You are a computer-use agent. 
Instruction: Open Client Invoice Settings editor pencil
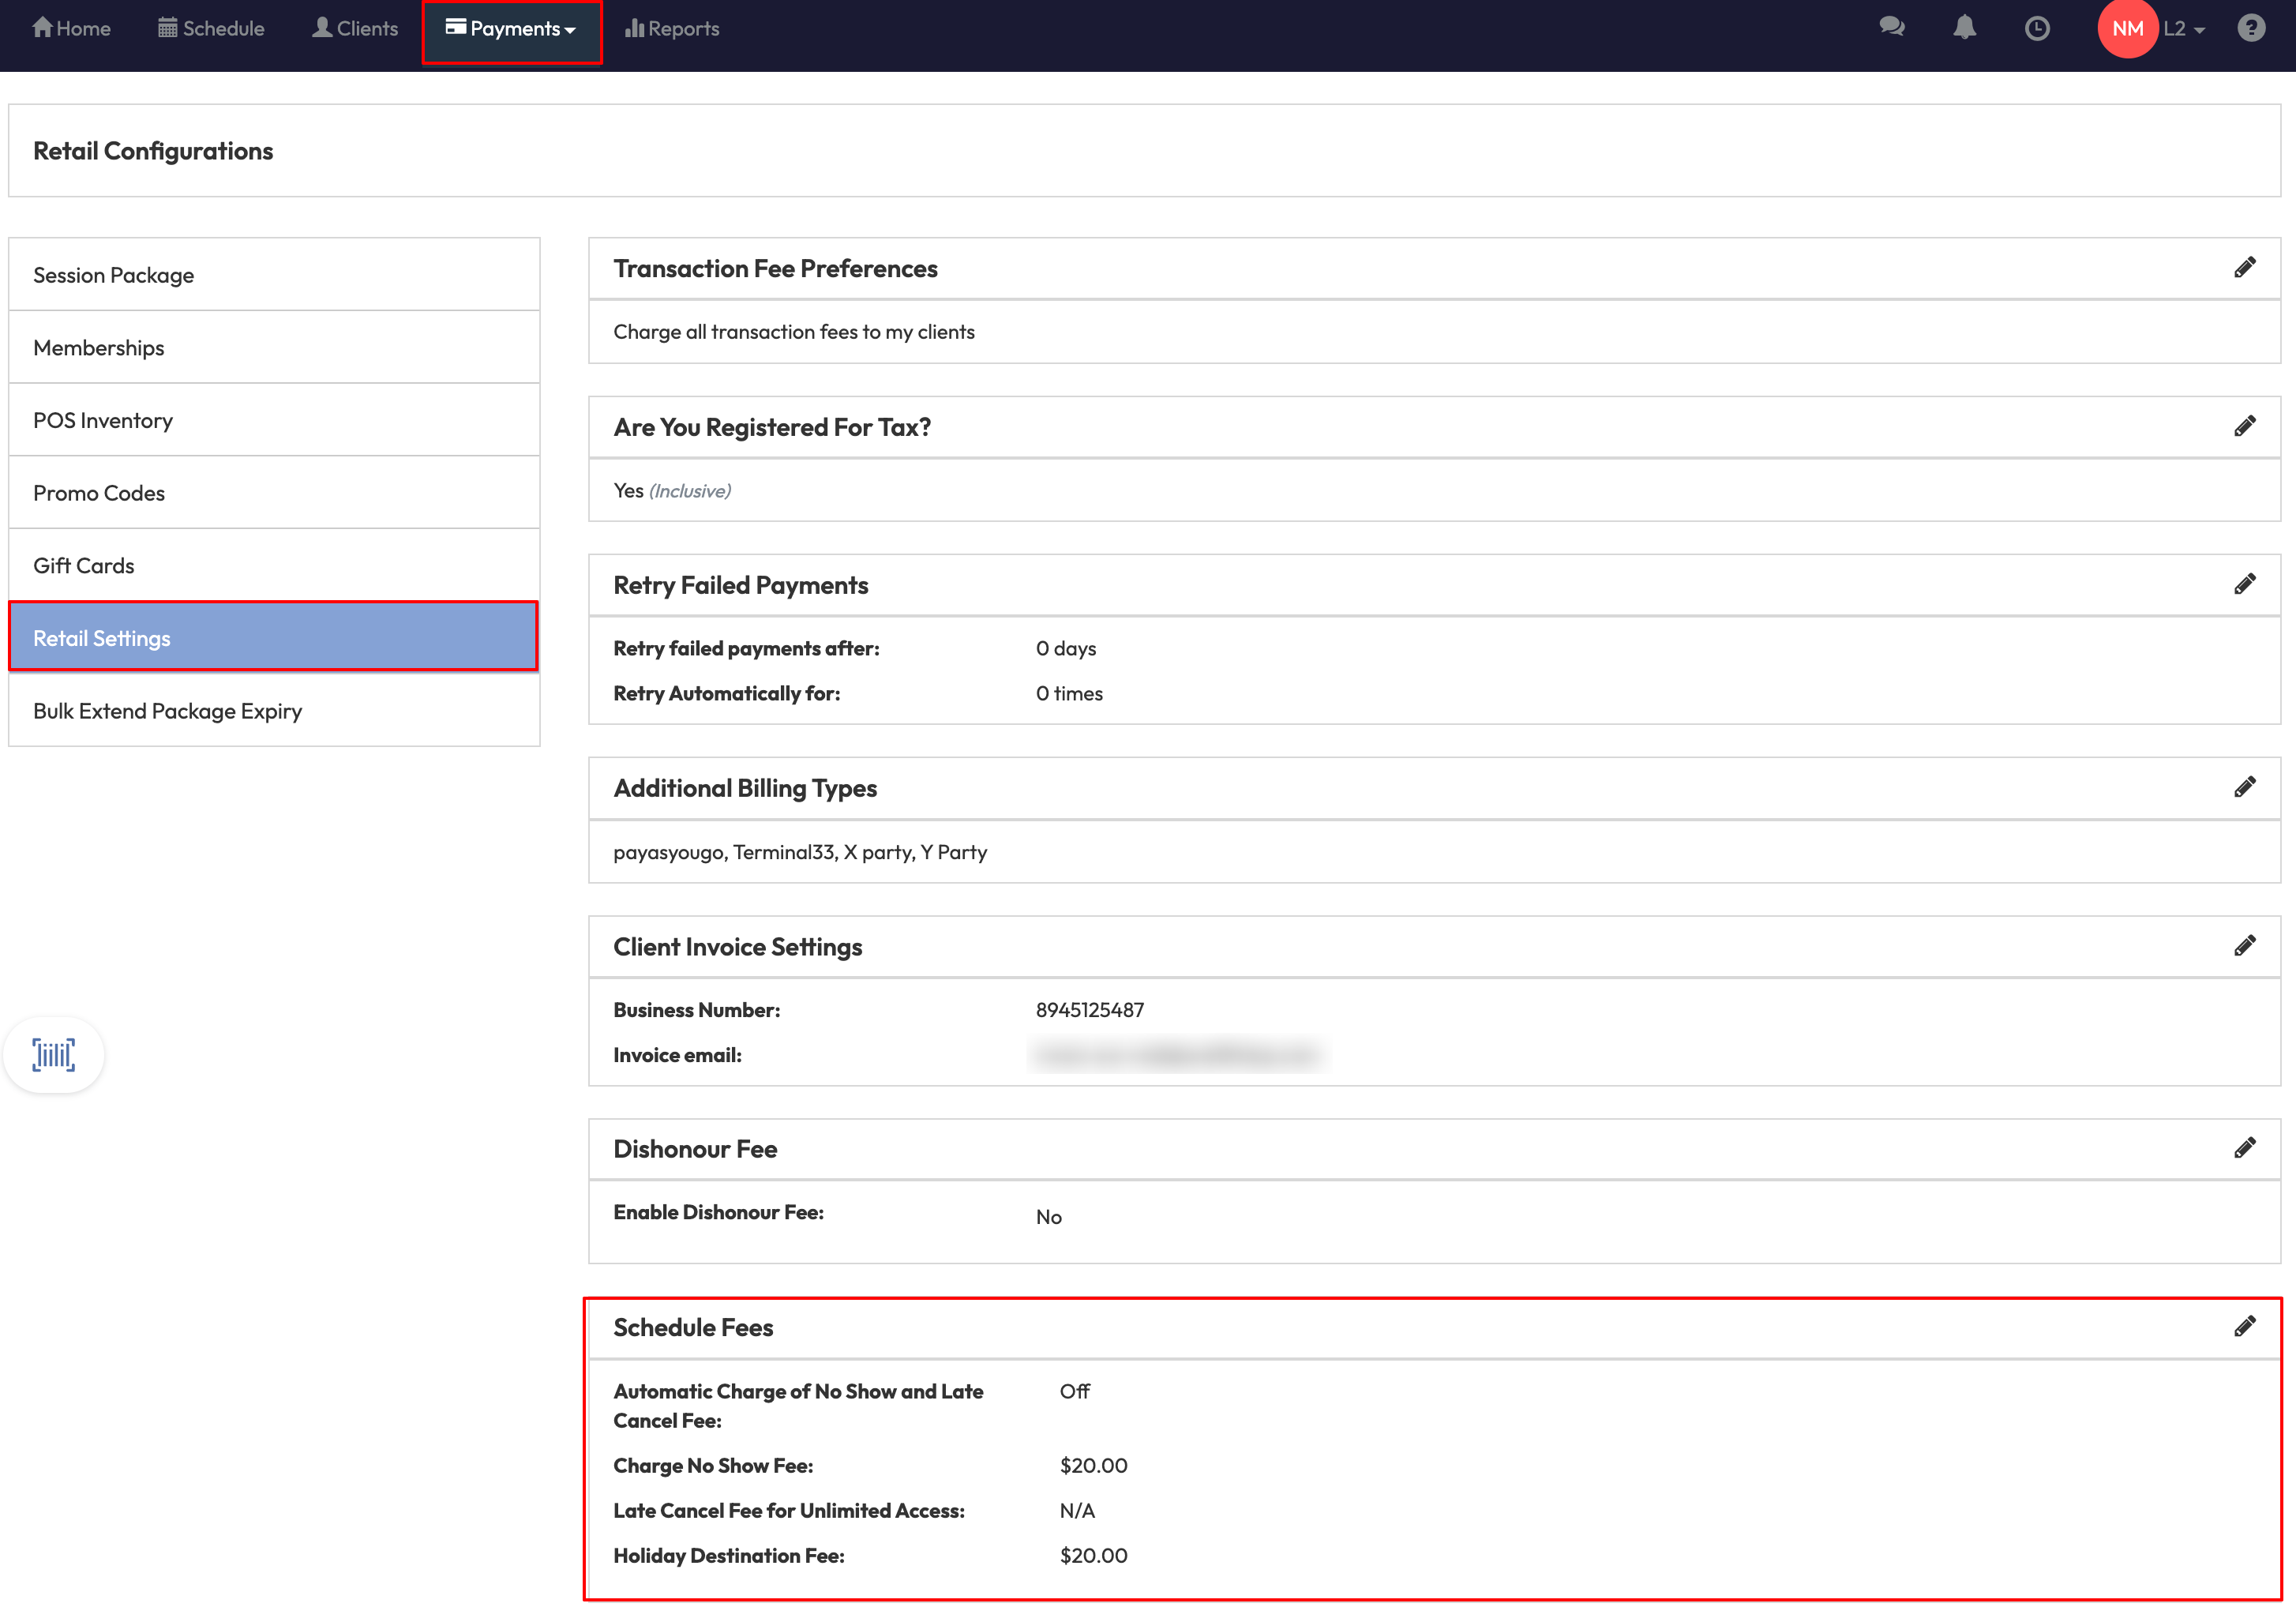click(x=2244, y=945)
